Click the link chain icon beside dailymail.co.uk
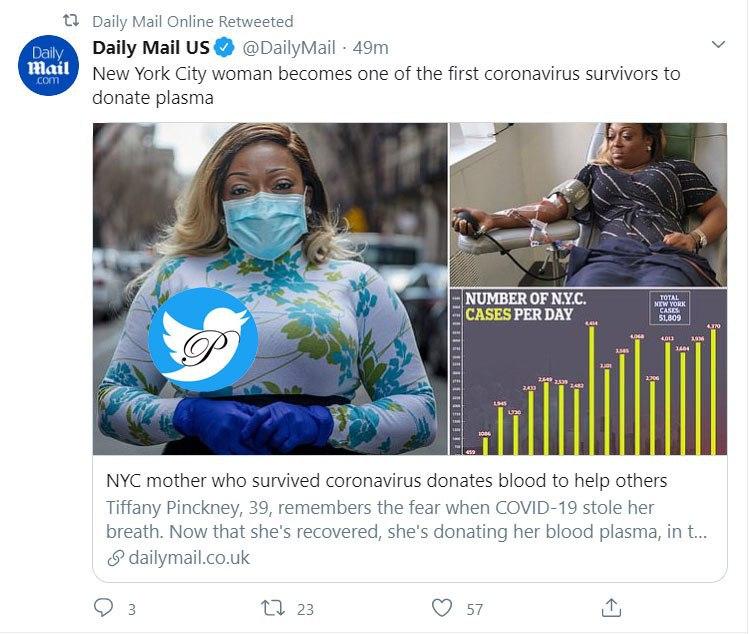The width and height of the screenshot is (749, 634). click(x=116, y=557)
